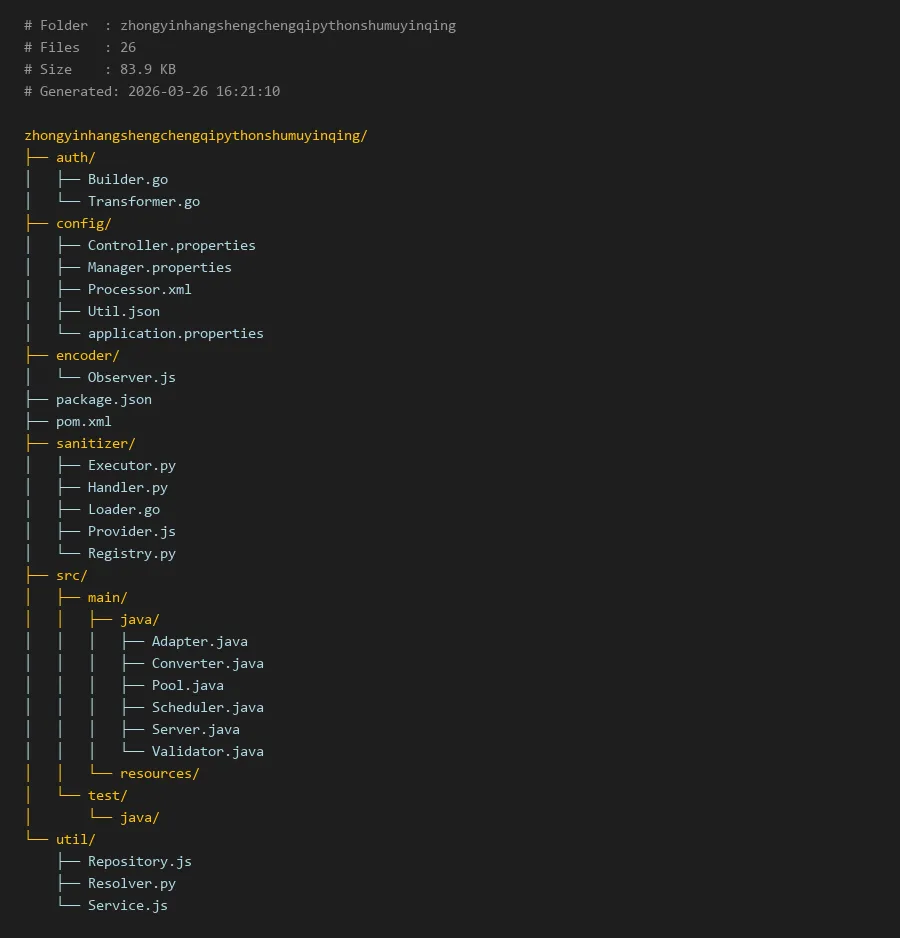Click the Builder.go file
The height and width of the screenshot is (938, 900).
tap(127, 179)
